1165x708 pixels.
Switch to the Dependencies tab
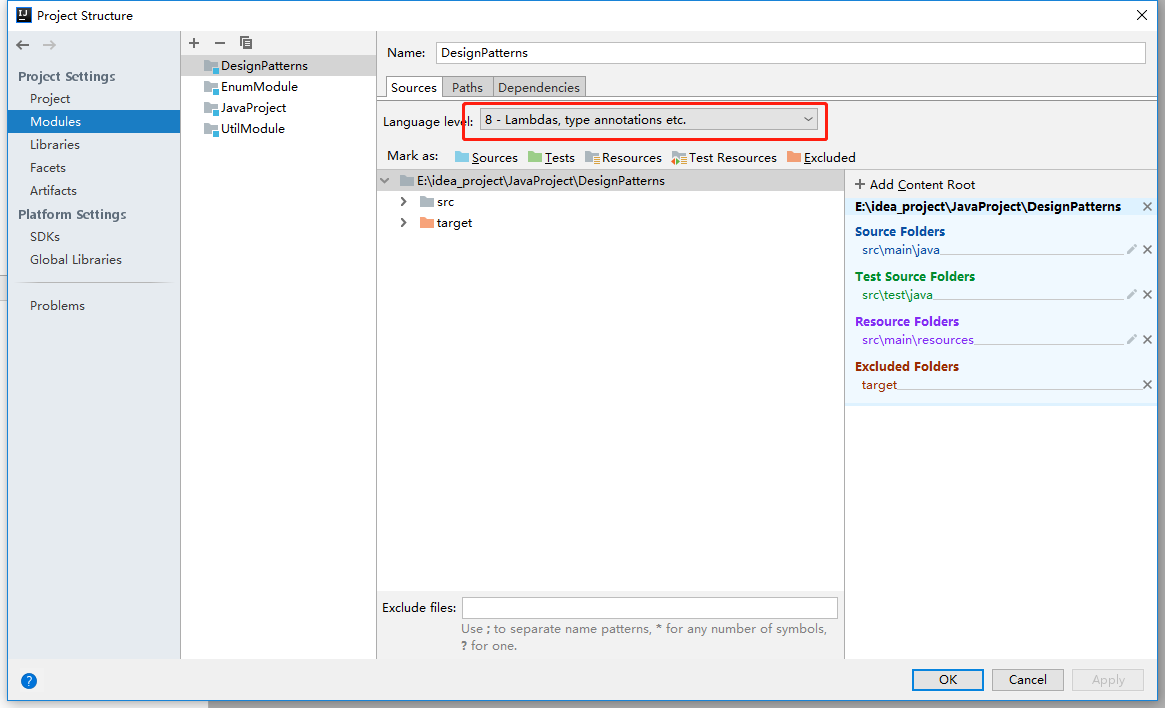point(538,87)
